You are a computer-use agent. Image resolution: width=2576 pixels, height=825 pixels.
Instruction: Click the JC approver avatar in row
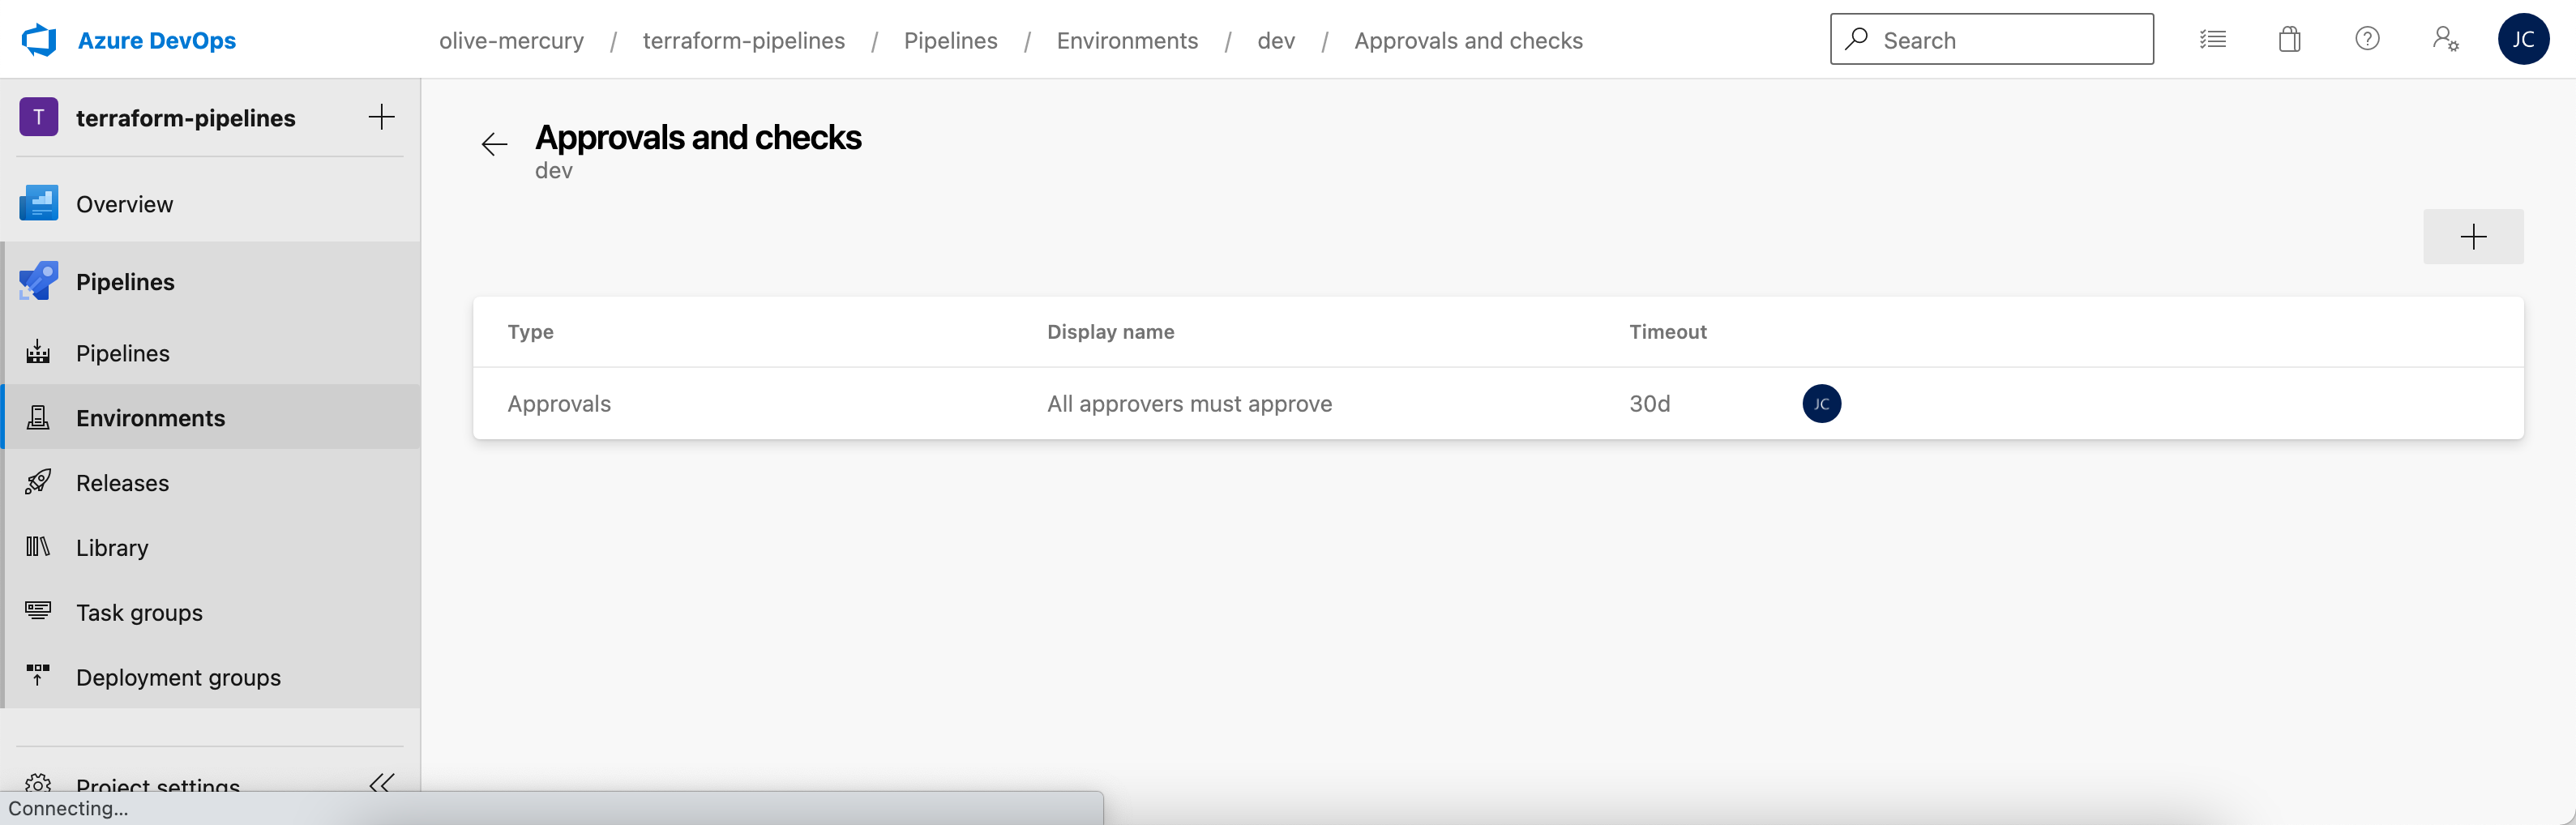tap(1821, 403)
